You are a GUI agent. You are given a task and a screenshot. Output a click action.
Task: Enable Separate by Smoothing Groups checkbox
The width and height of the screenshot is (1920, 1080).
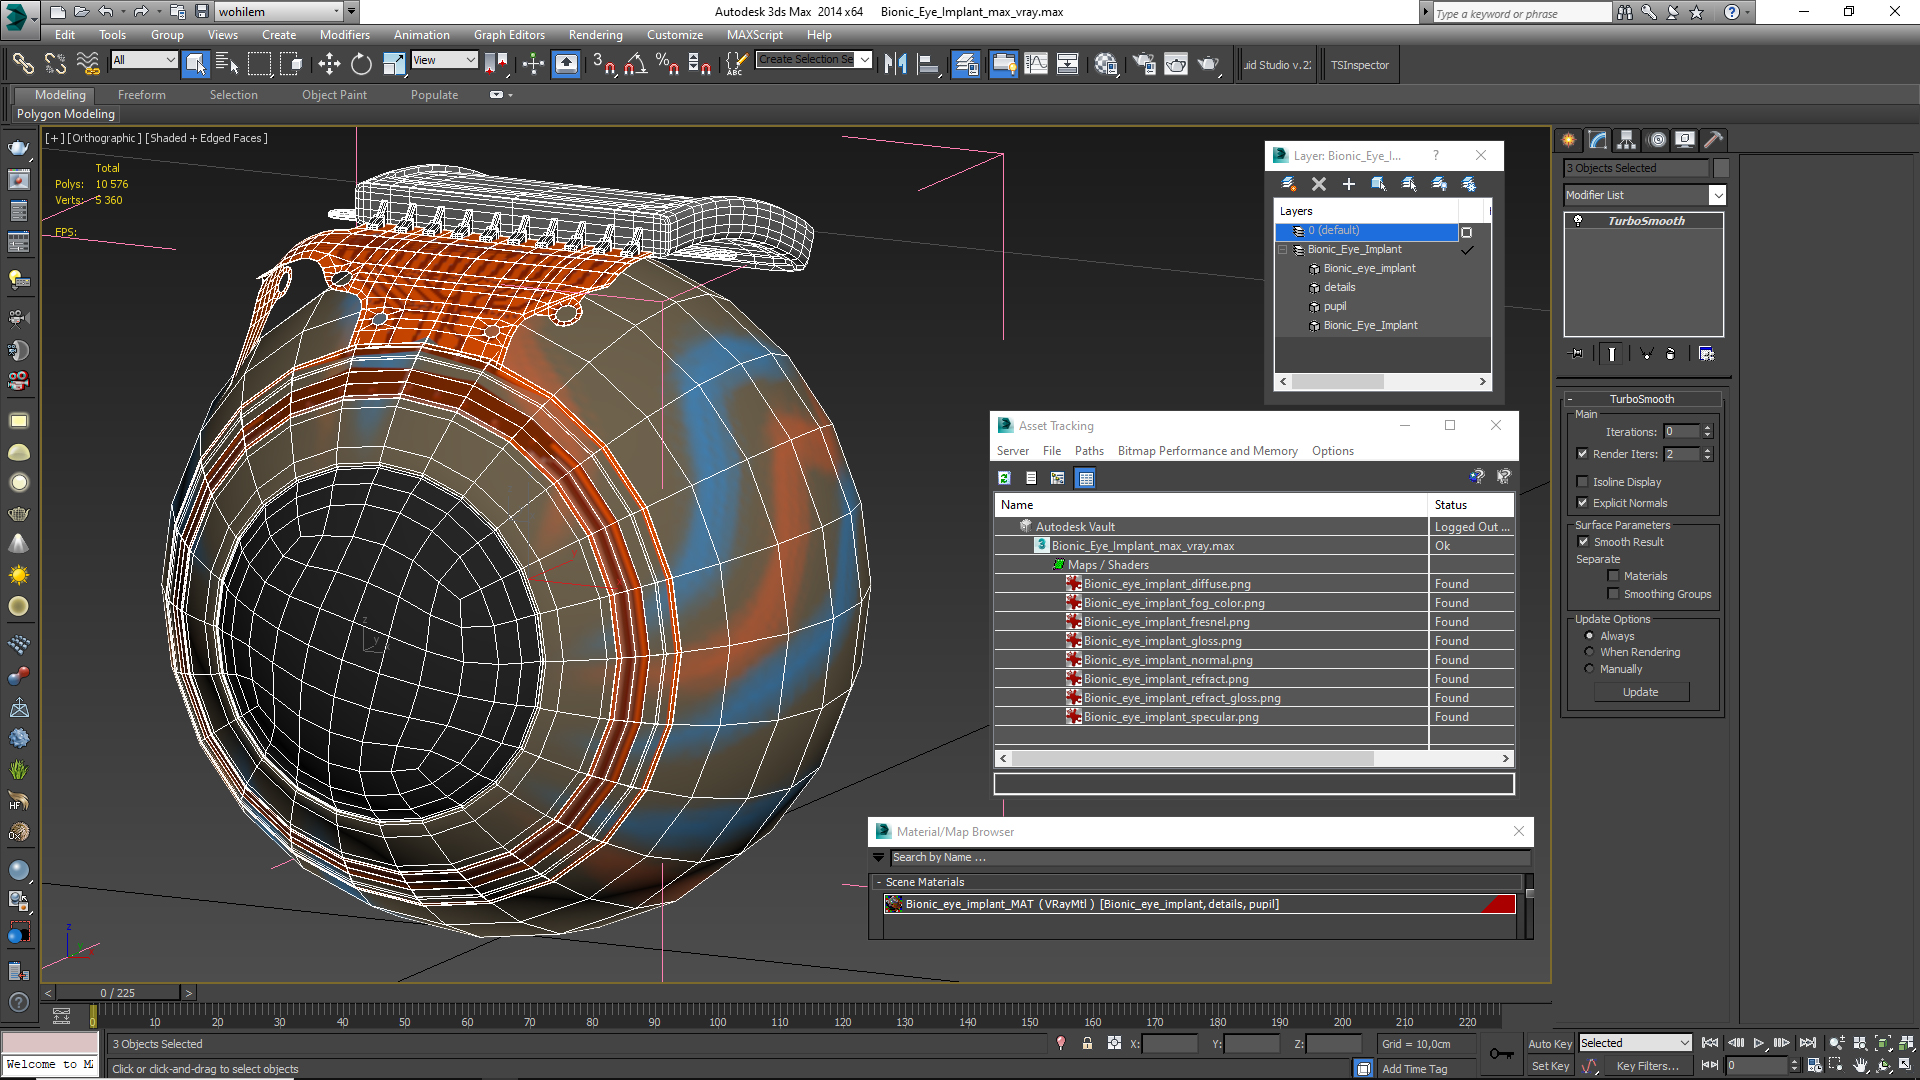(x=1613, y=594)
